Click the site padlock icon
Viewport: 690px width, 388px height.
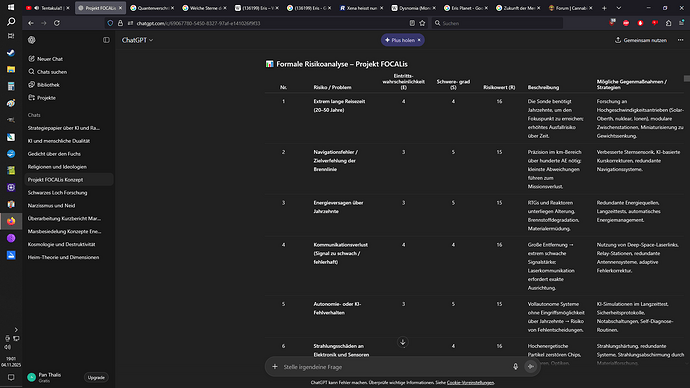(x=120, y=23)
